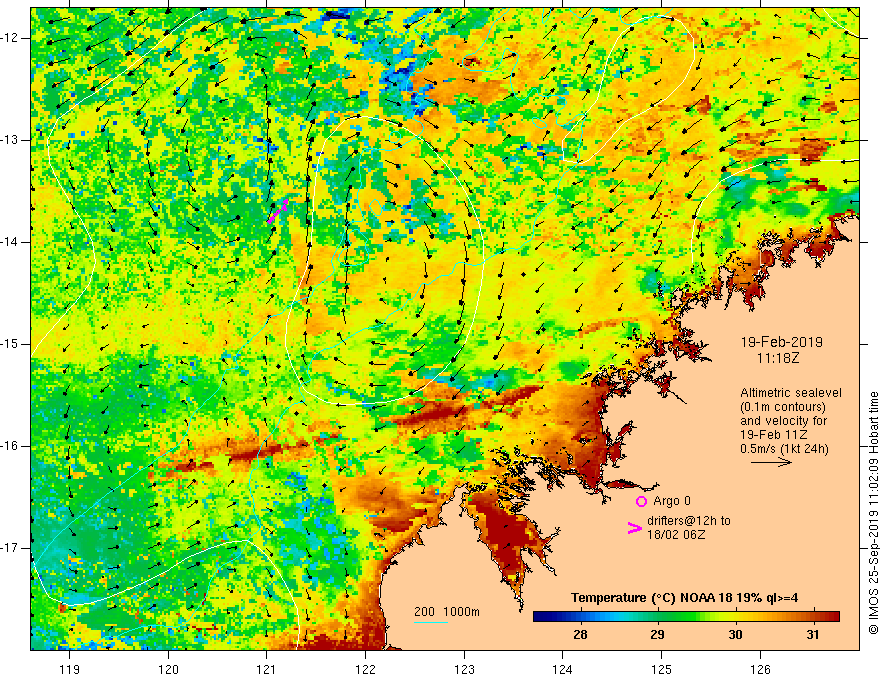Click the longitude axis label 123
880x680 pixels.
(x=464, y=669)
